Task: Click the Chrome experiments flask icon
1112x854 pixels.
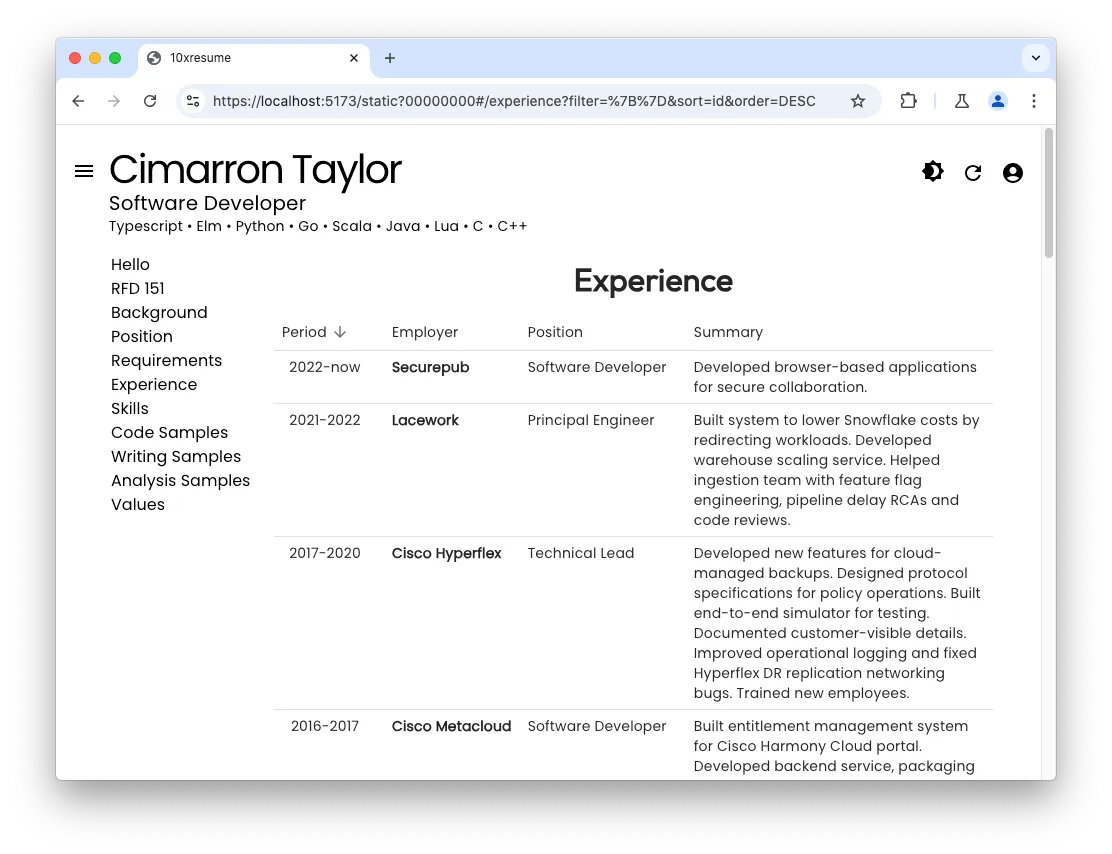Action: 961,101
